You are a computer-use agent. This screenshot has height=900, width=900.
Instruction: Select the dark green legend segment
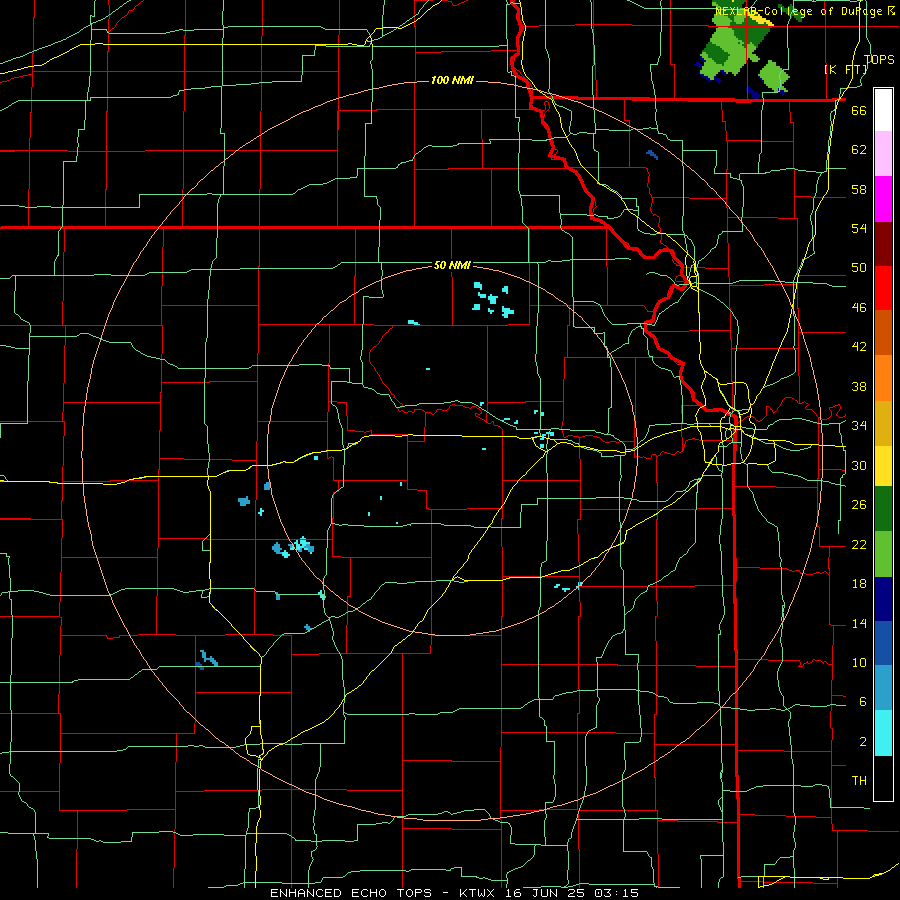[883, 509]
